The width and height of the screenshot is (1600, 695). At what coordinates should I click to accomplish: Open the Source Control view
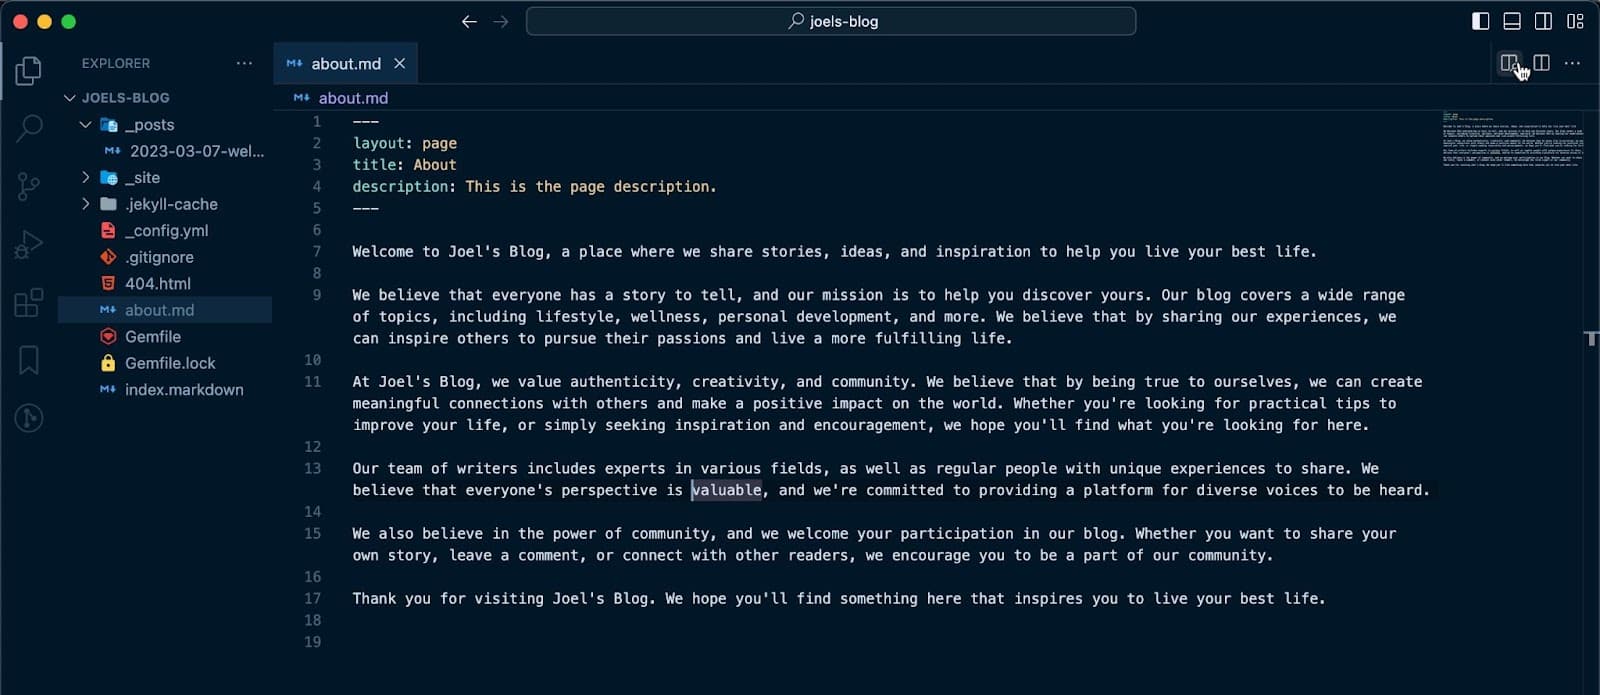pyautogui.click(x=29, y=186)
